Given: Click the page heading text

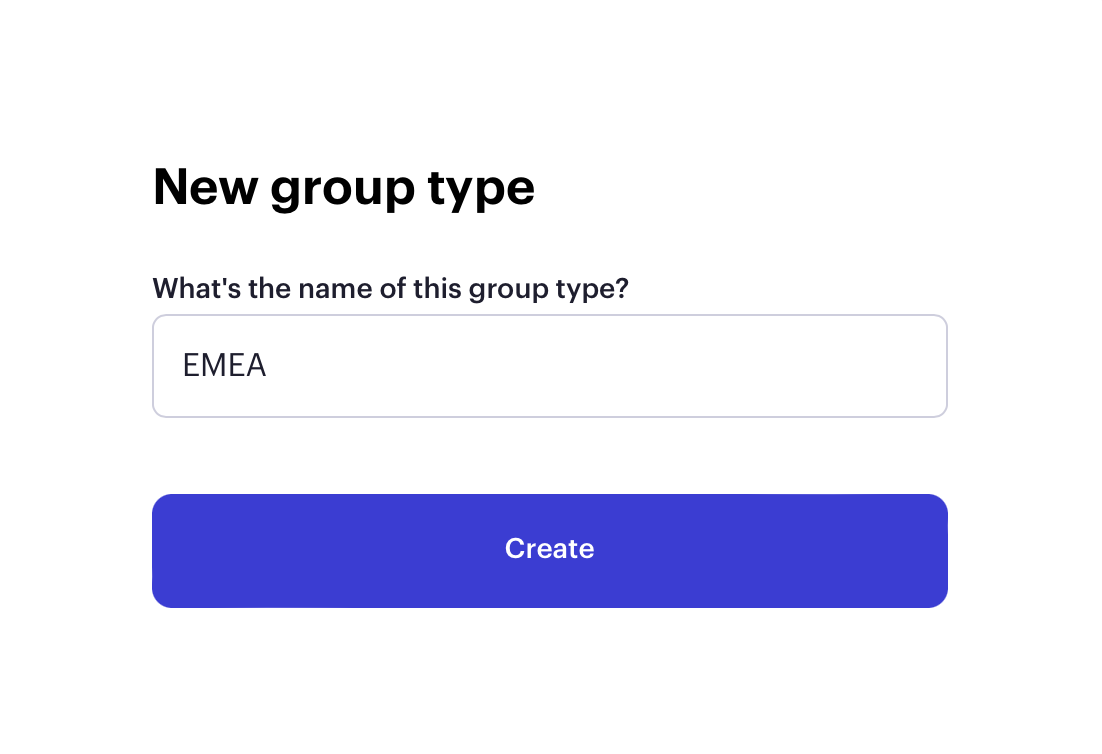Looking at the screenshot, I should 344,188.
